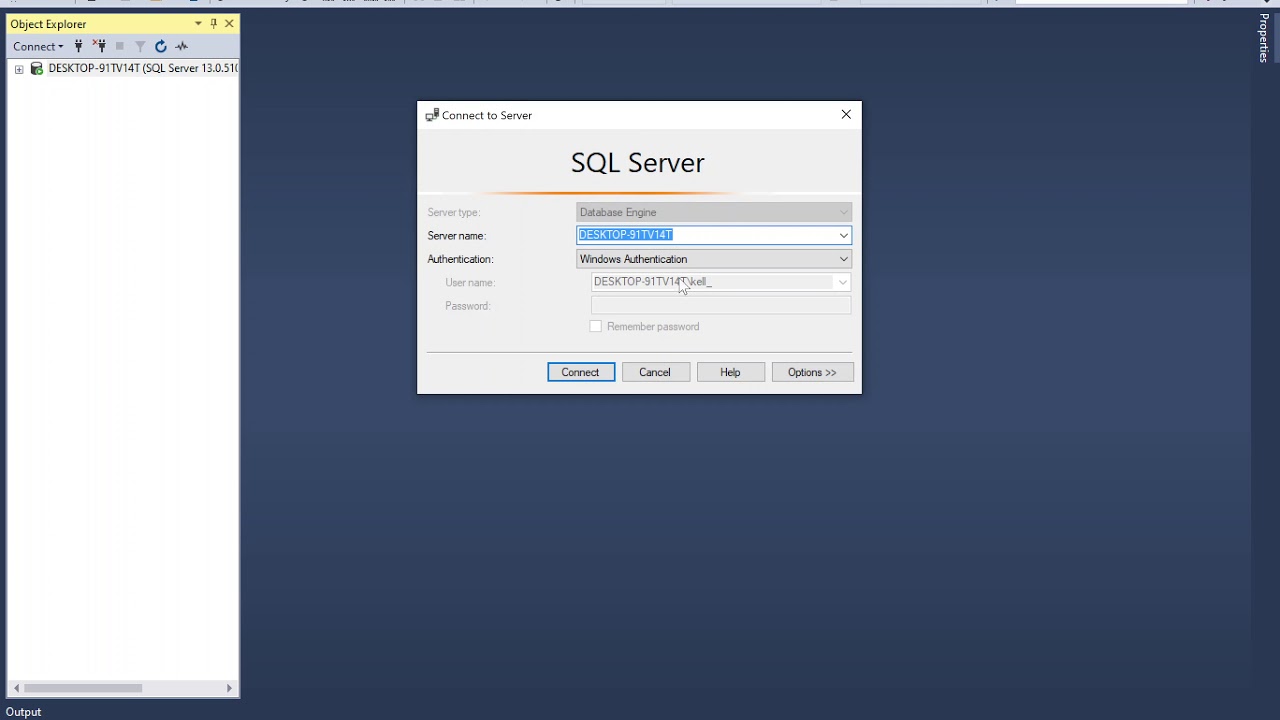This screenshot has height=720, width=1280.
Task: Open the Properties side tab
Action: coord(1264,38)
